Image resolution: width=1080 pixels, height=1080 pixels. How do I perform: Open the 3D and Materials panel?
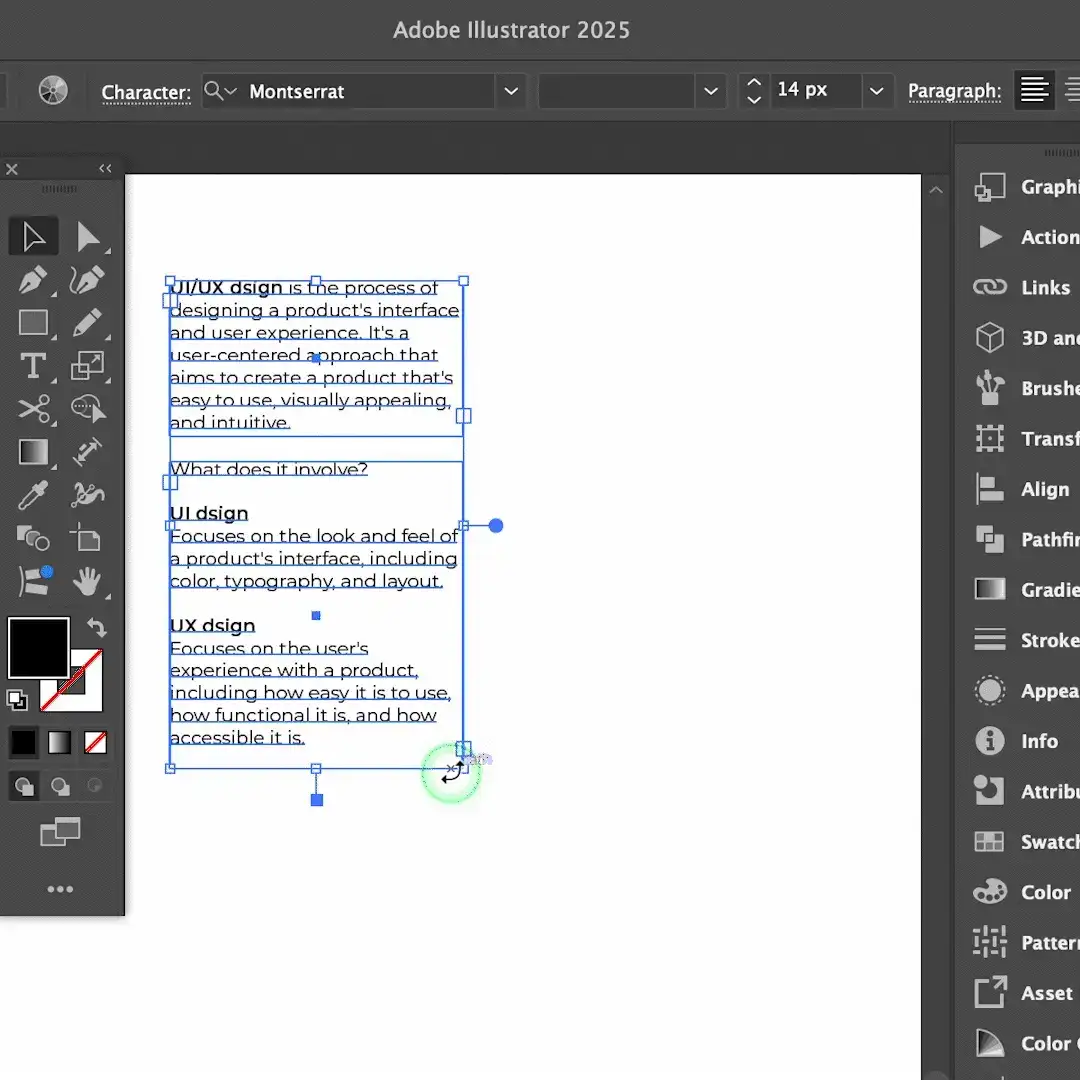(989, 338)
